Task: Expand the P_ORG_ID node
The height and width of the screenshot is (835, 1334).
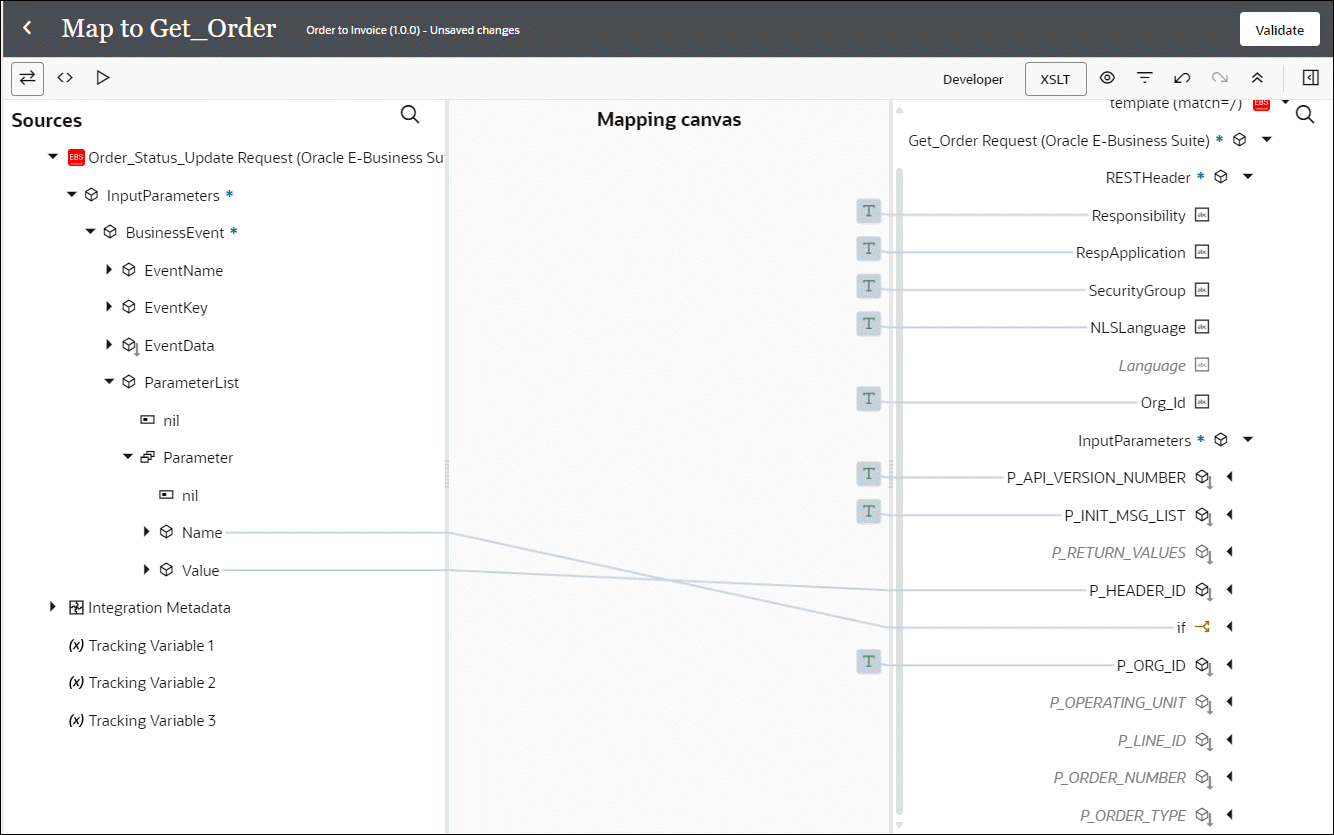Action: 1229,665
